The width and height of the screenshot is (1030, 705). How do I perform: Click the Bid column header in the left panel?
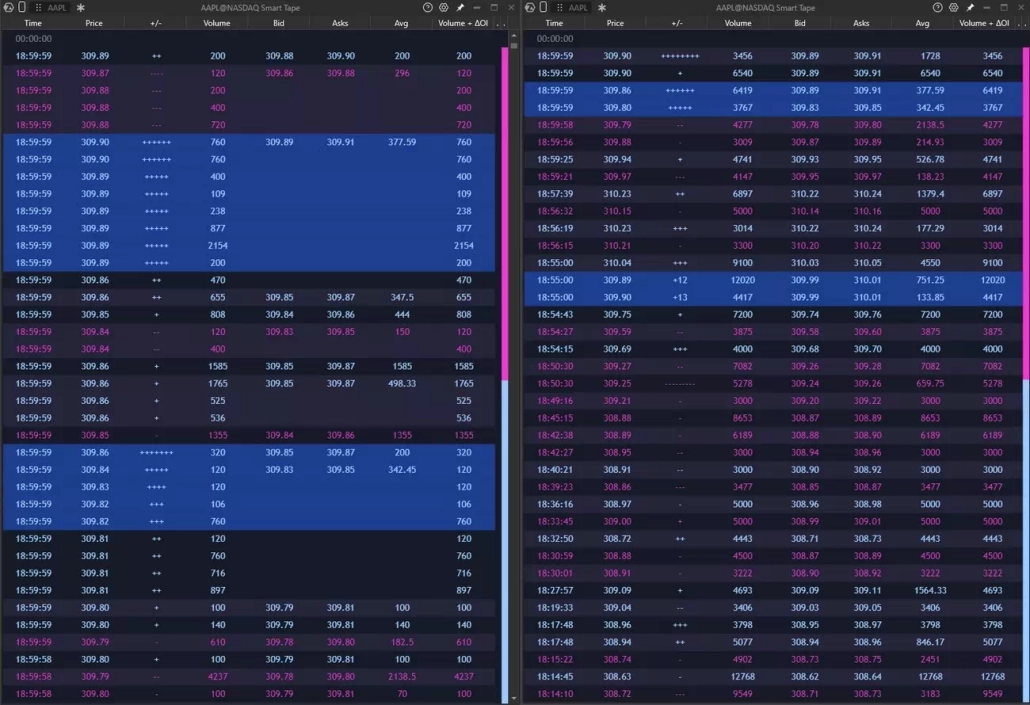tap(279, 23)
